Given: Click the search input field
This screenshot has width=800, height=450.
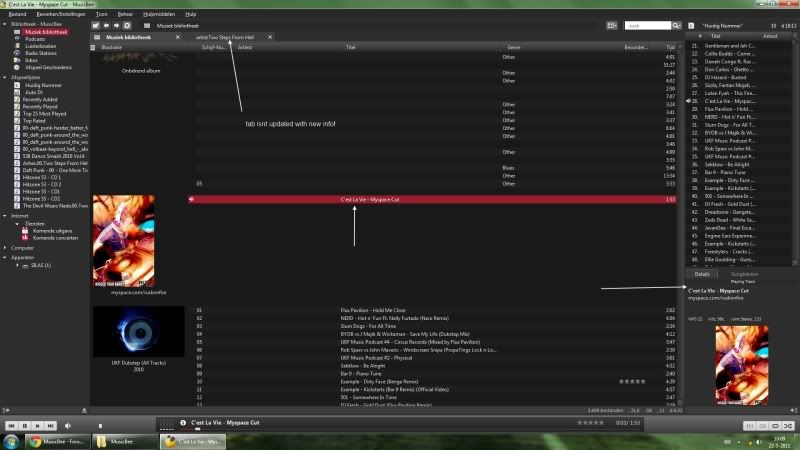Looking at the screenshot, I should [647, 26].
